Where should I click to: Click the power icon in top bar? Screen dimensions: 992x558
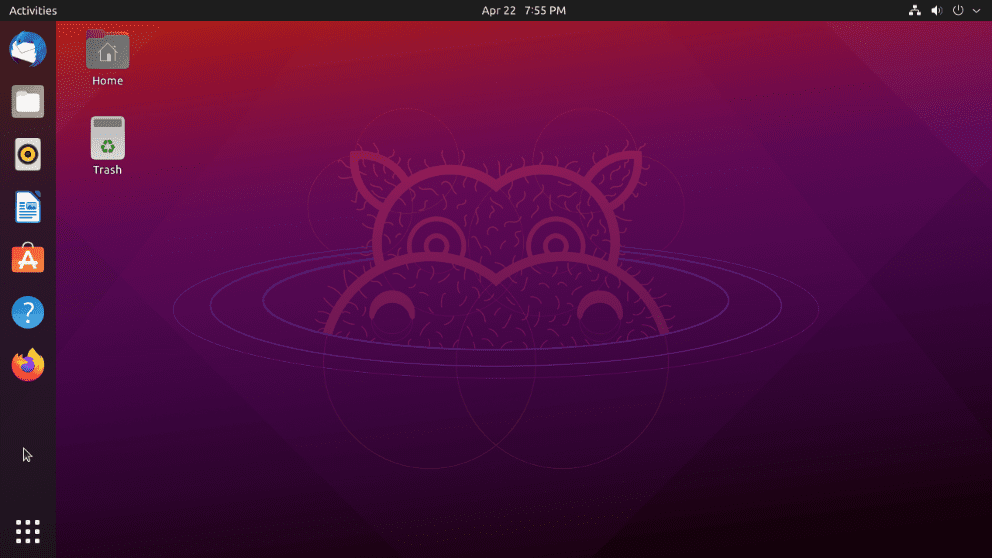pos(958,10)
